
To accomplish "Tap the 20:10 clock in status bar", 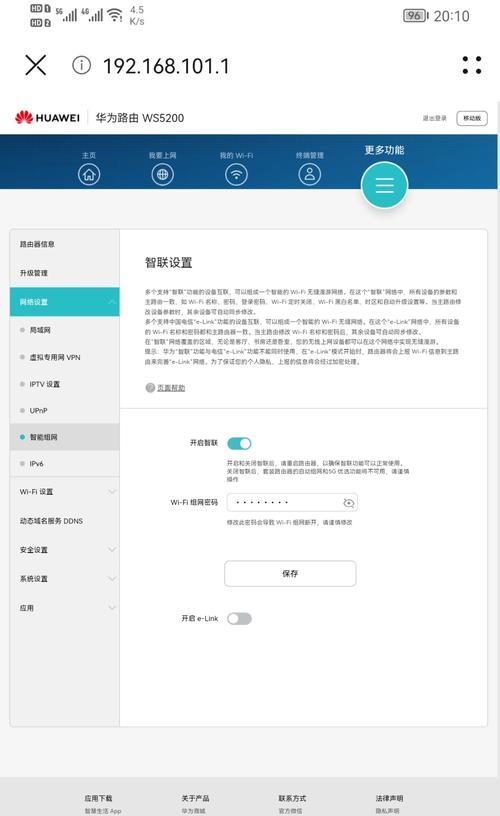I will tap(452, 16).
